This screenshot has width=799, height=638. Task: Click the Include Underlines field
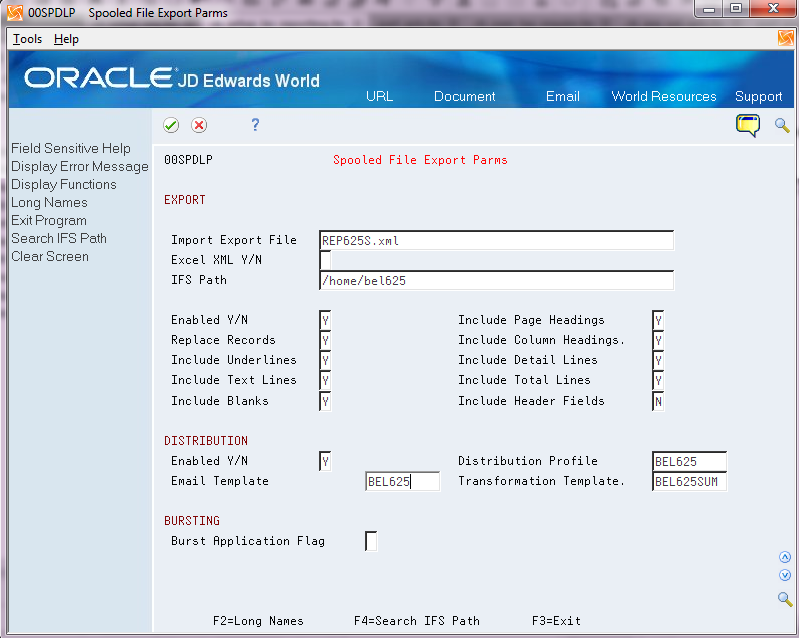pos(325,361)
